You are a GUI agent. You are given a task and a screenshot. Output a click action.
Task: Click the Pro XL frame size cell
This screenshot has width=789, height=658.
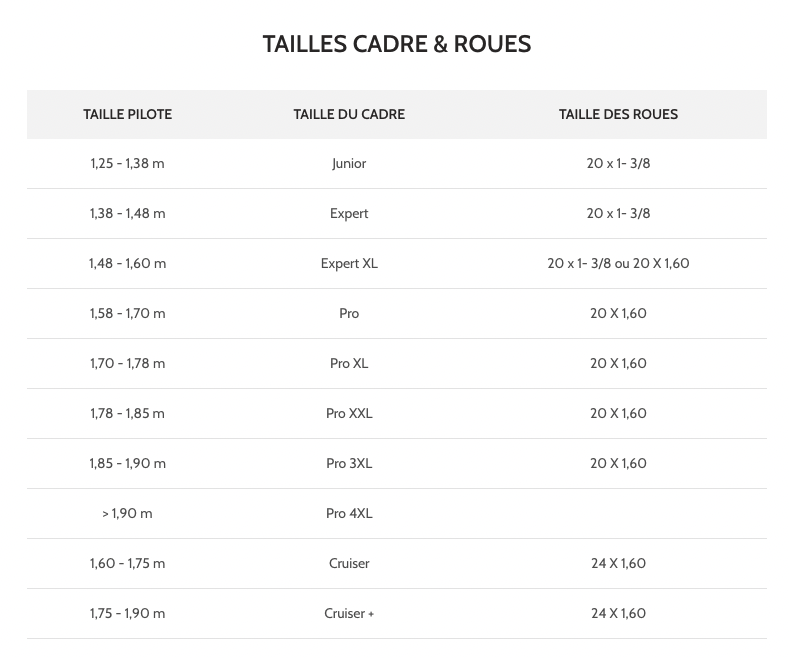[x=349, y=363]
